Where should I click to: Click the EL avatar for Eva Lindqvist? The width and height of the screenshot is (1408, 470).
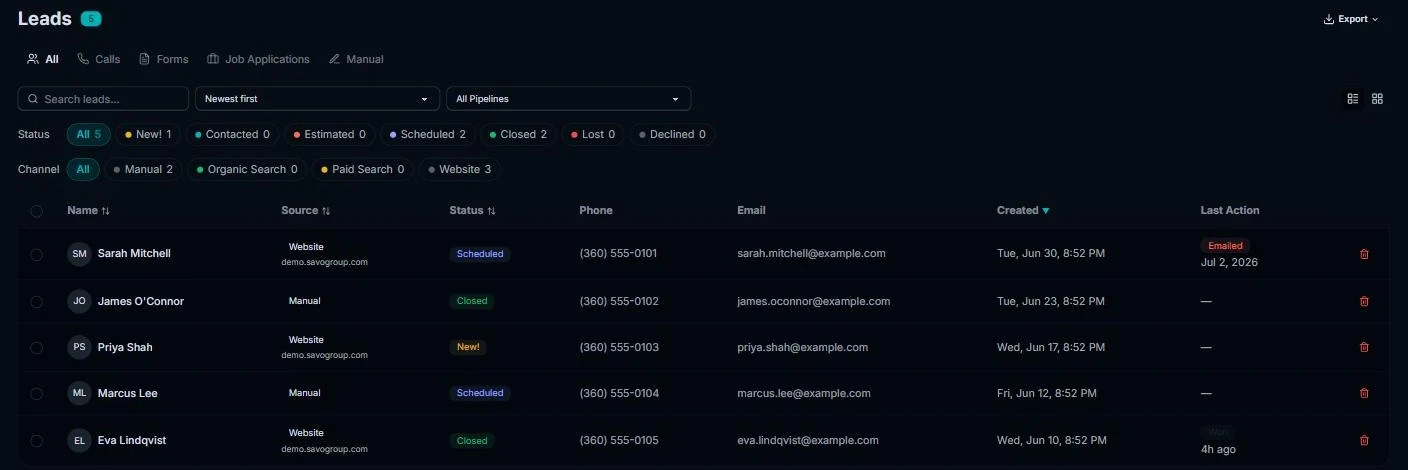pyautogui.click(x=79, y=440)
